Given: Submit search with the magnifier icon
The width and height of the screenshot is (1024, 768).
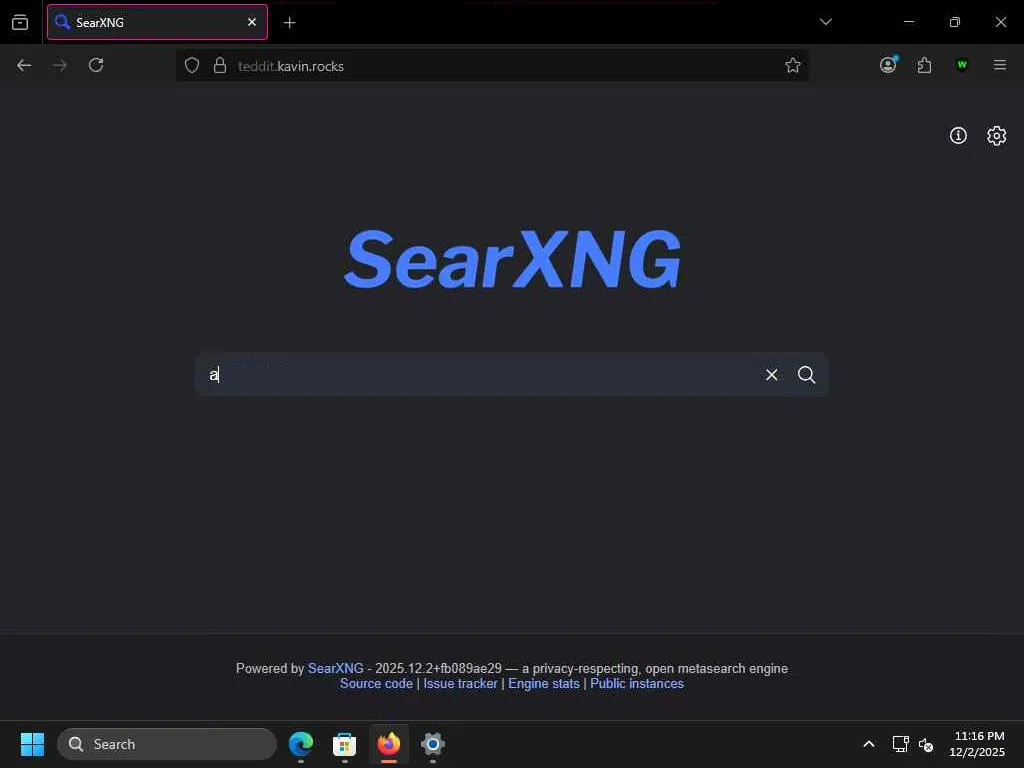Looking at the screenshot, I should click(x=806, y=374).
